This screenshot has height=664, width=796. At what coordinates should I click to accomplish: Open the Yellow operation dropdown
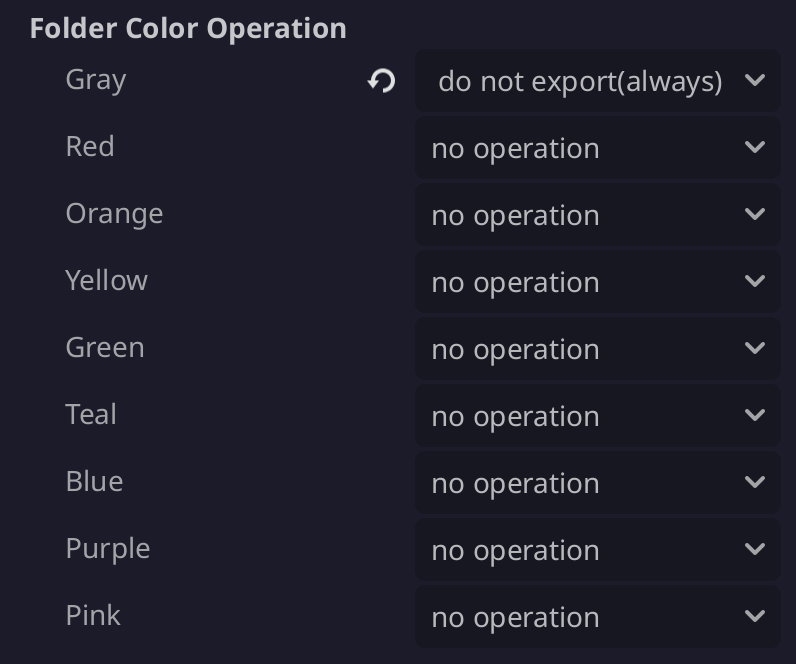click(x=597, y=282)
